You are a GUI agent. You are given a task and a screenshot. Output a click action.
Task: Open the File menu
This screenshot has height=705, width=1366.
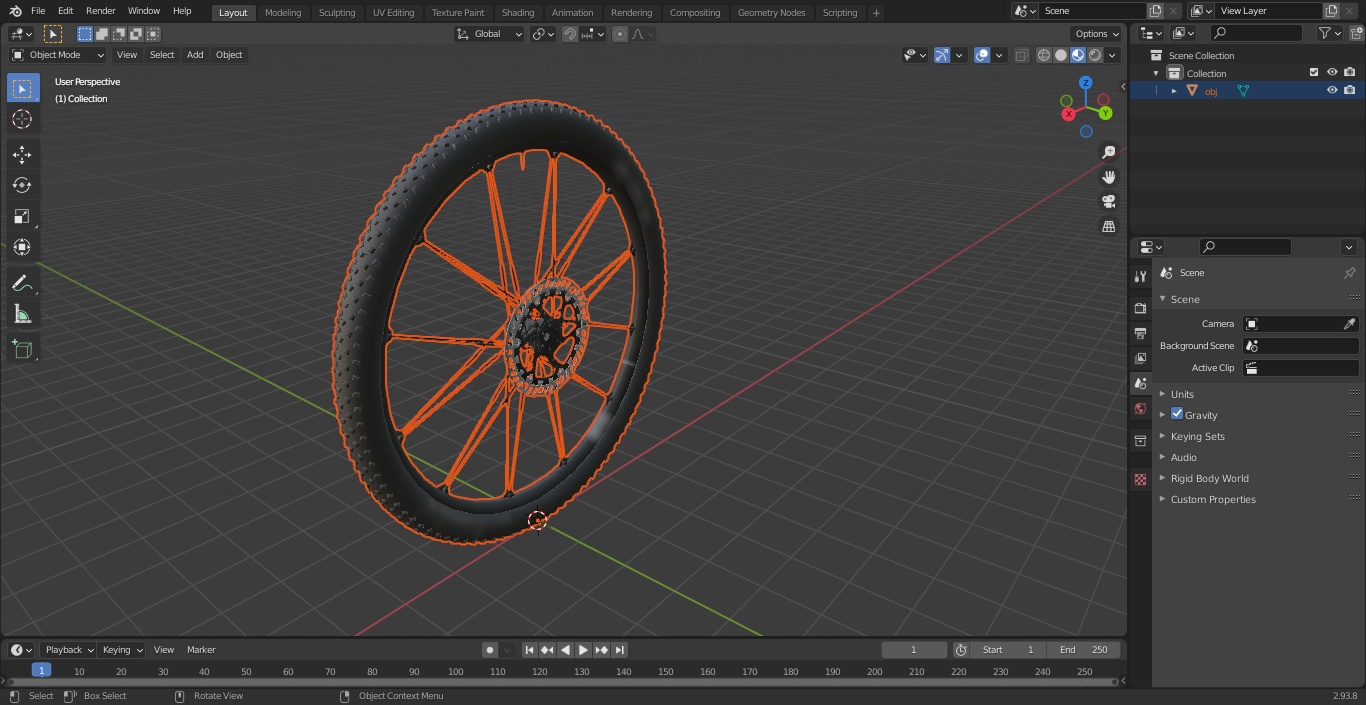38,11
